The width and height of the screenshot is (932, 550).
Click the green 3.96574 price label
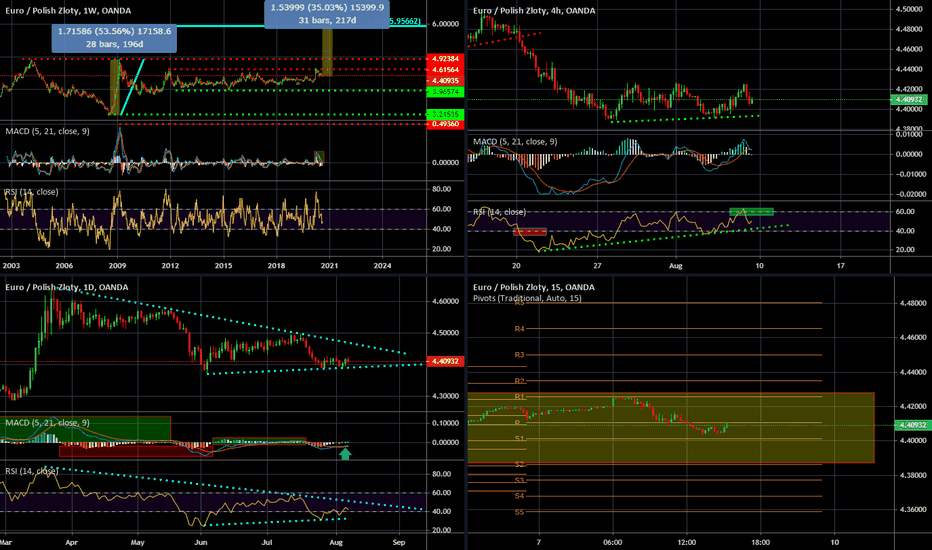point(445,92)
